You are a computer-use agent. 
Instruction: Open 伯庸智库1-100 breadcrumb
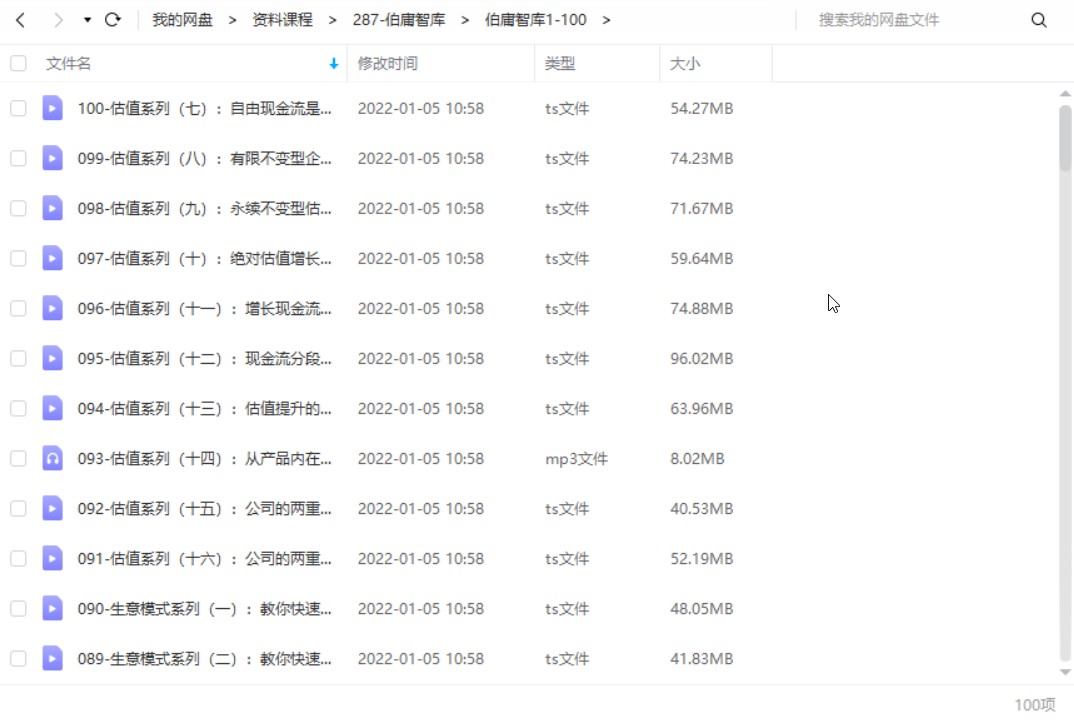point(536,20)
